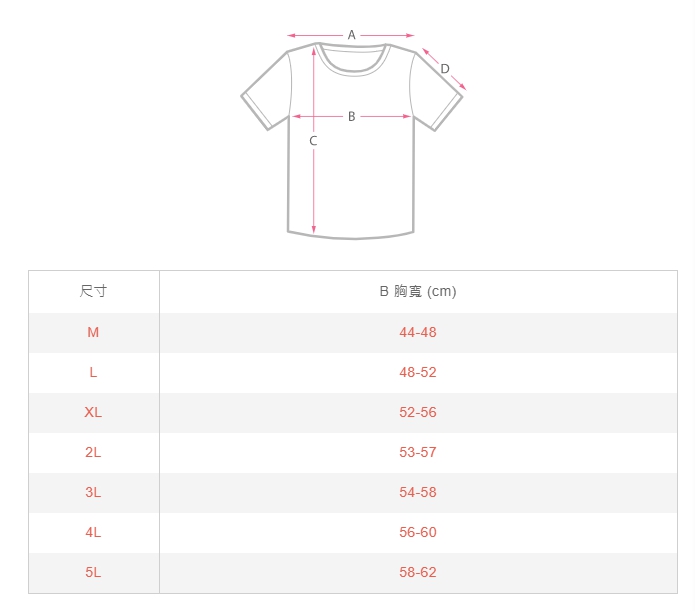Select the XL size row label
Viewport: 695px width, 611px height.
[93, 412]
